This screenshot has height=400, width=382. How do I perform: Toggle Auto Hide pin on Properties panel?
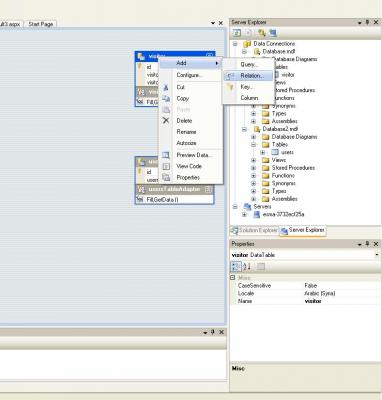pos(367,244)
